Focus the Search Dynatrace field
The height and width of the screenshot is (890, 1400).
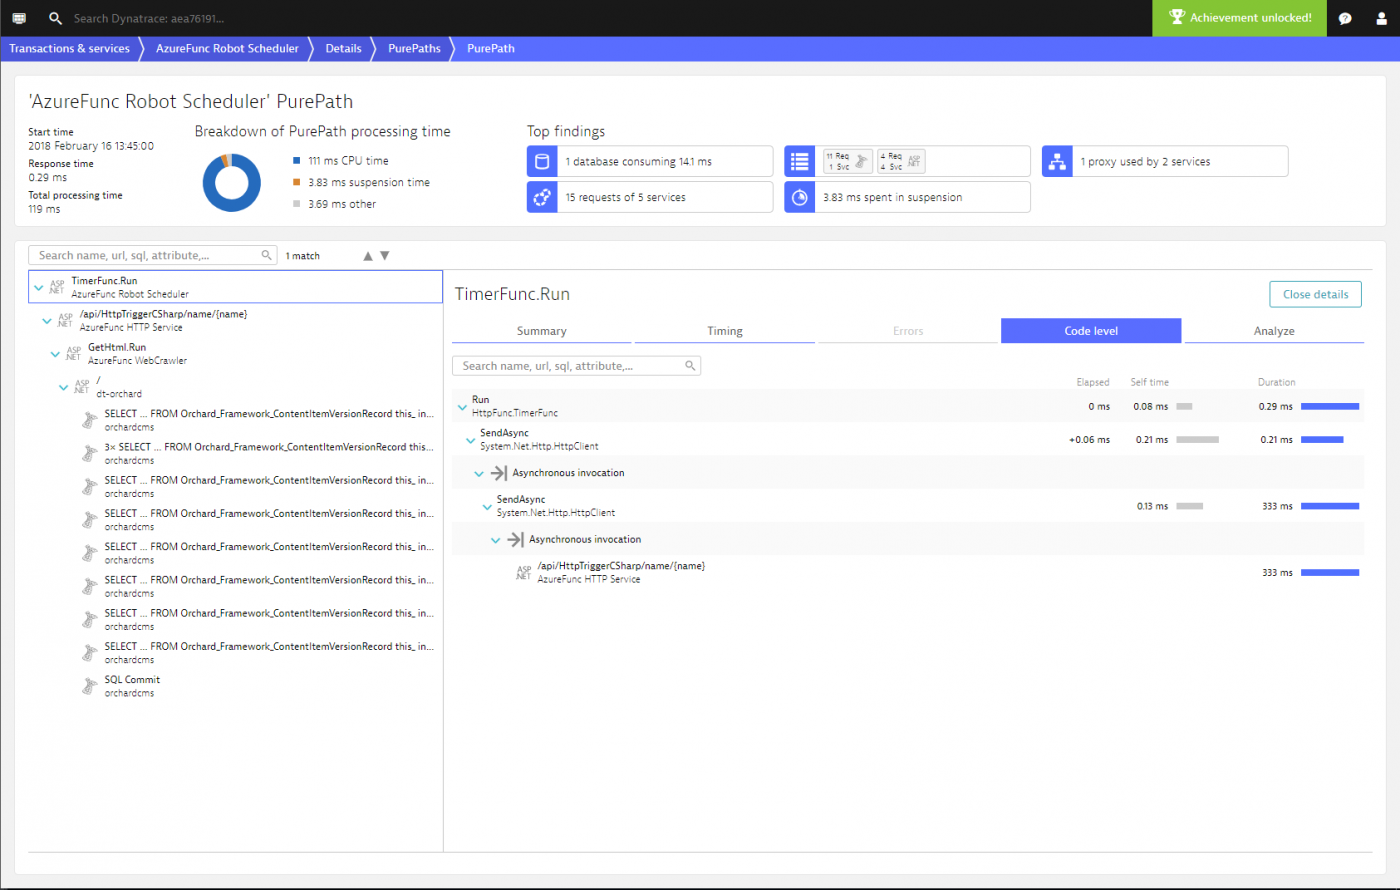(150, 18)
